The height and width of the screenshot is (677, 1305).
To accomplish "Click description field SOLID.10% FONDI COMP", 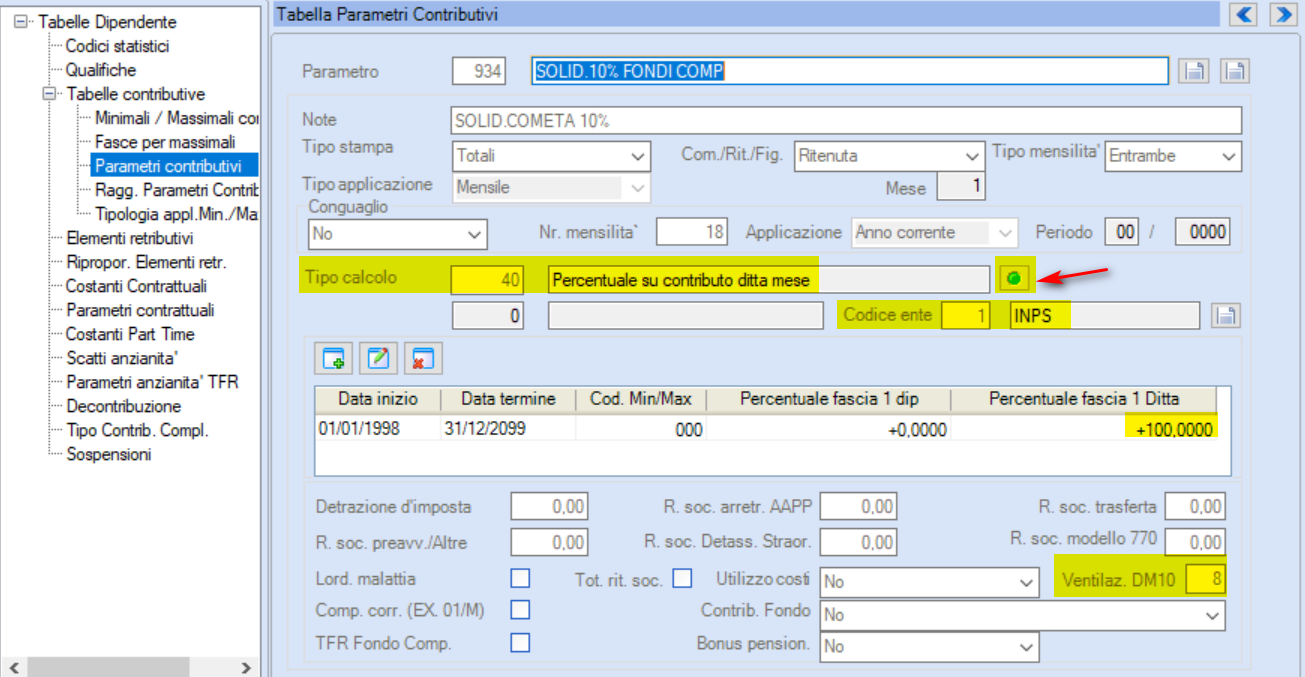I will 850,71.
